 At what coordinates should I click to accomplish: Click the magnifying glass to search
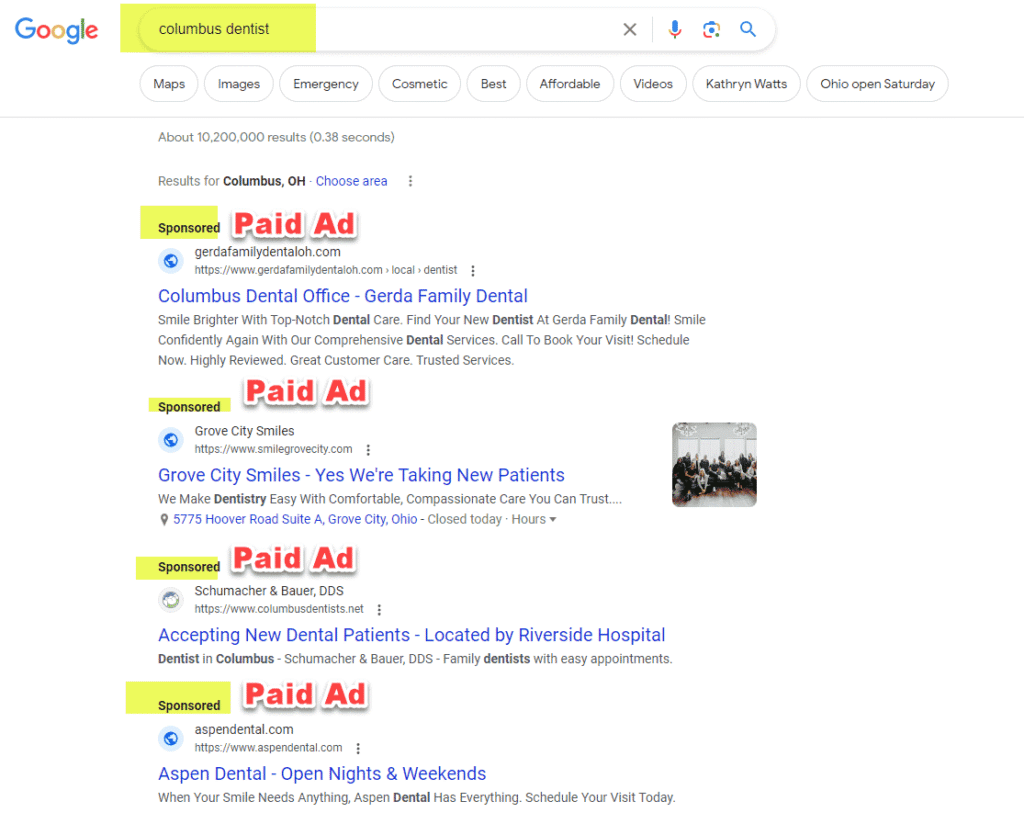747,29
